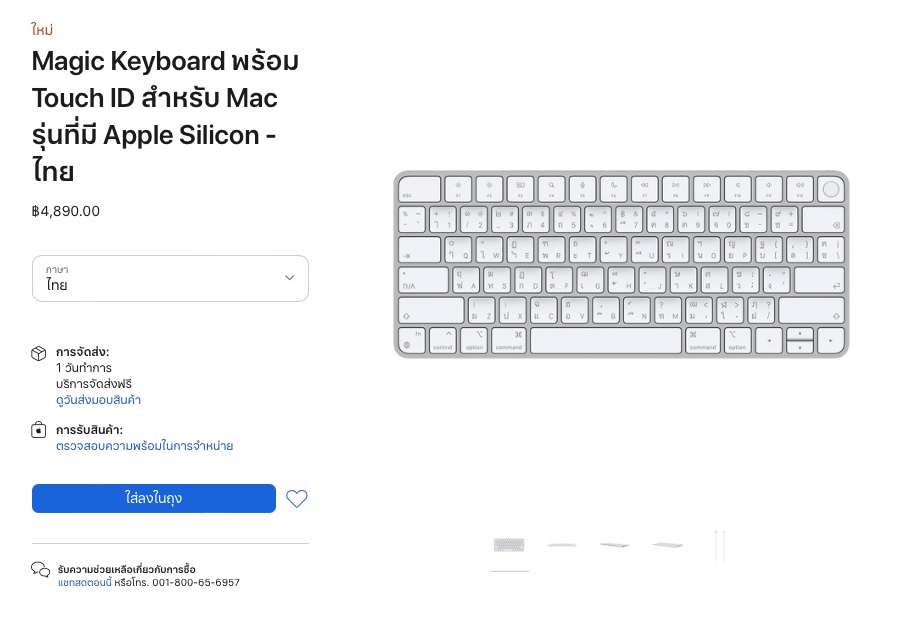Select the first top-view keyboard thumbnail
The width and height of the screenshot is (898, 630).
[509, 545]
